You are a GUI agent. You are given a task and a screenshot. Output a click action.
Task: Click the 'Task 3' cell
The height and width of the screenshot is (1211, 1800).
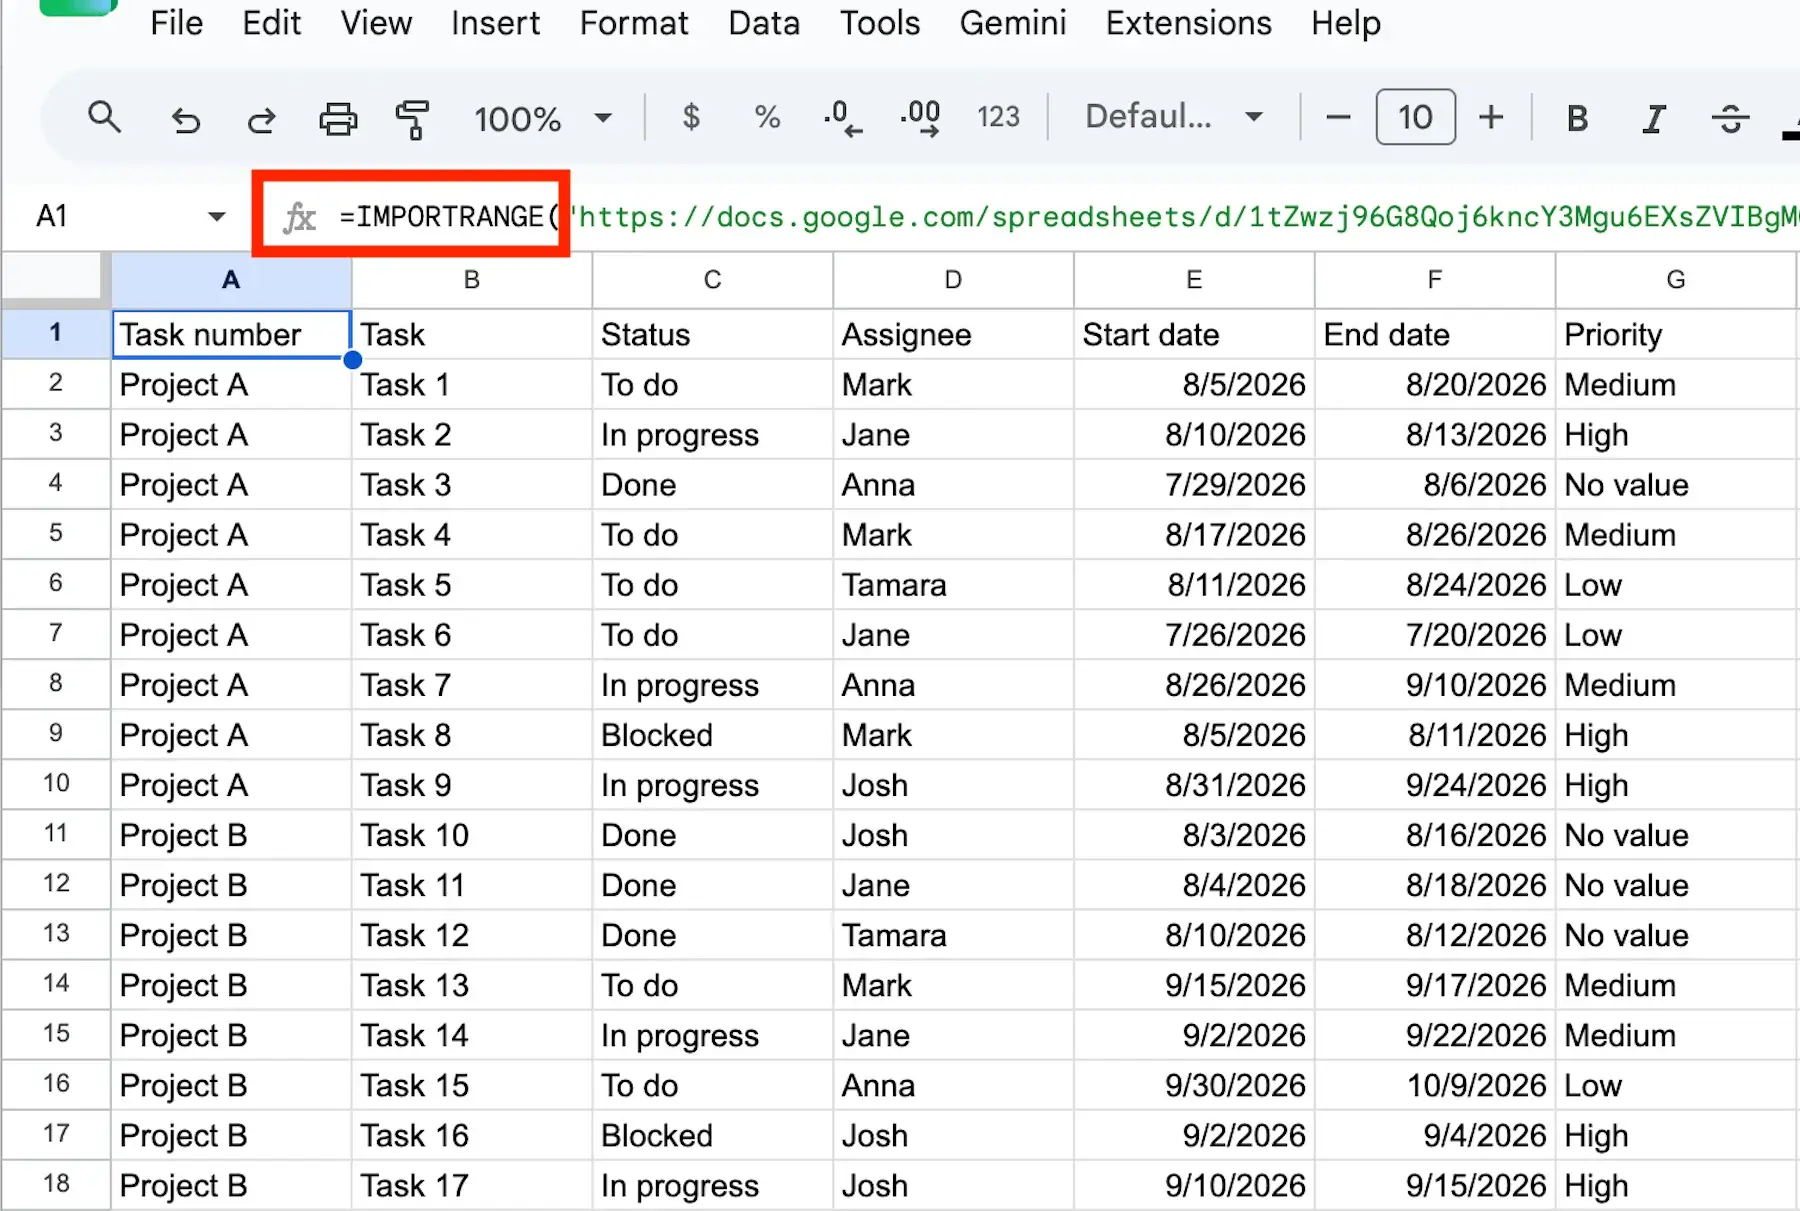472,485
